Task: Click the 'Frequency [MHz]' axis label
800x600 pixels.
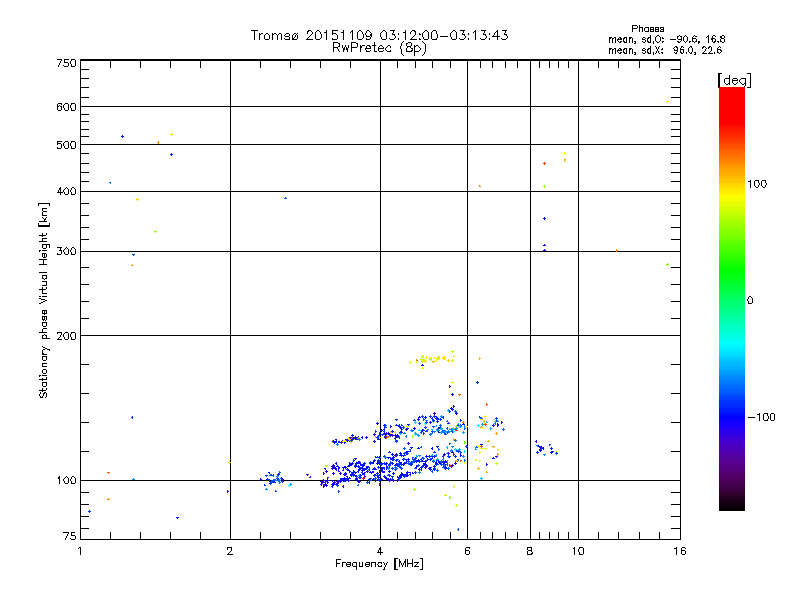Action: click(x=379, y=564)
